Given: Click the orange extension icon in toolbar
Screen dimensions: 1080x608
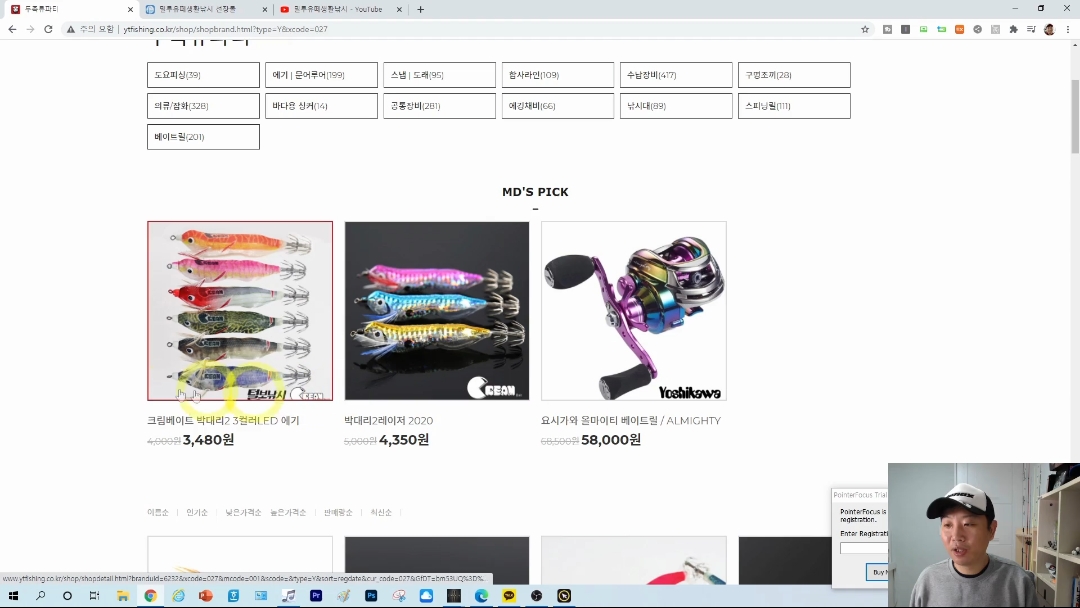Looking at the screenshot, I should [x=959, y=29].
